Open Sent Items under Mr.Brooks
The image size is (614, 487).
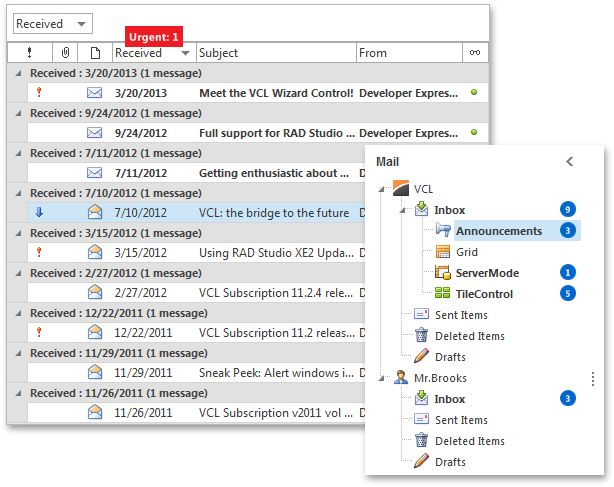461,420
